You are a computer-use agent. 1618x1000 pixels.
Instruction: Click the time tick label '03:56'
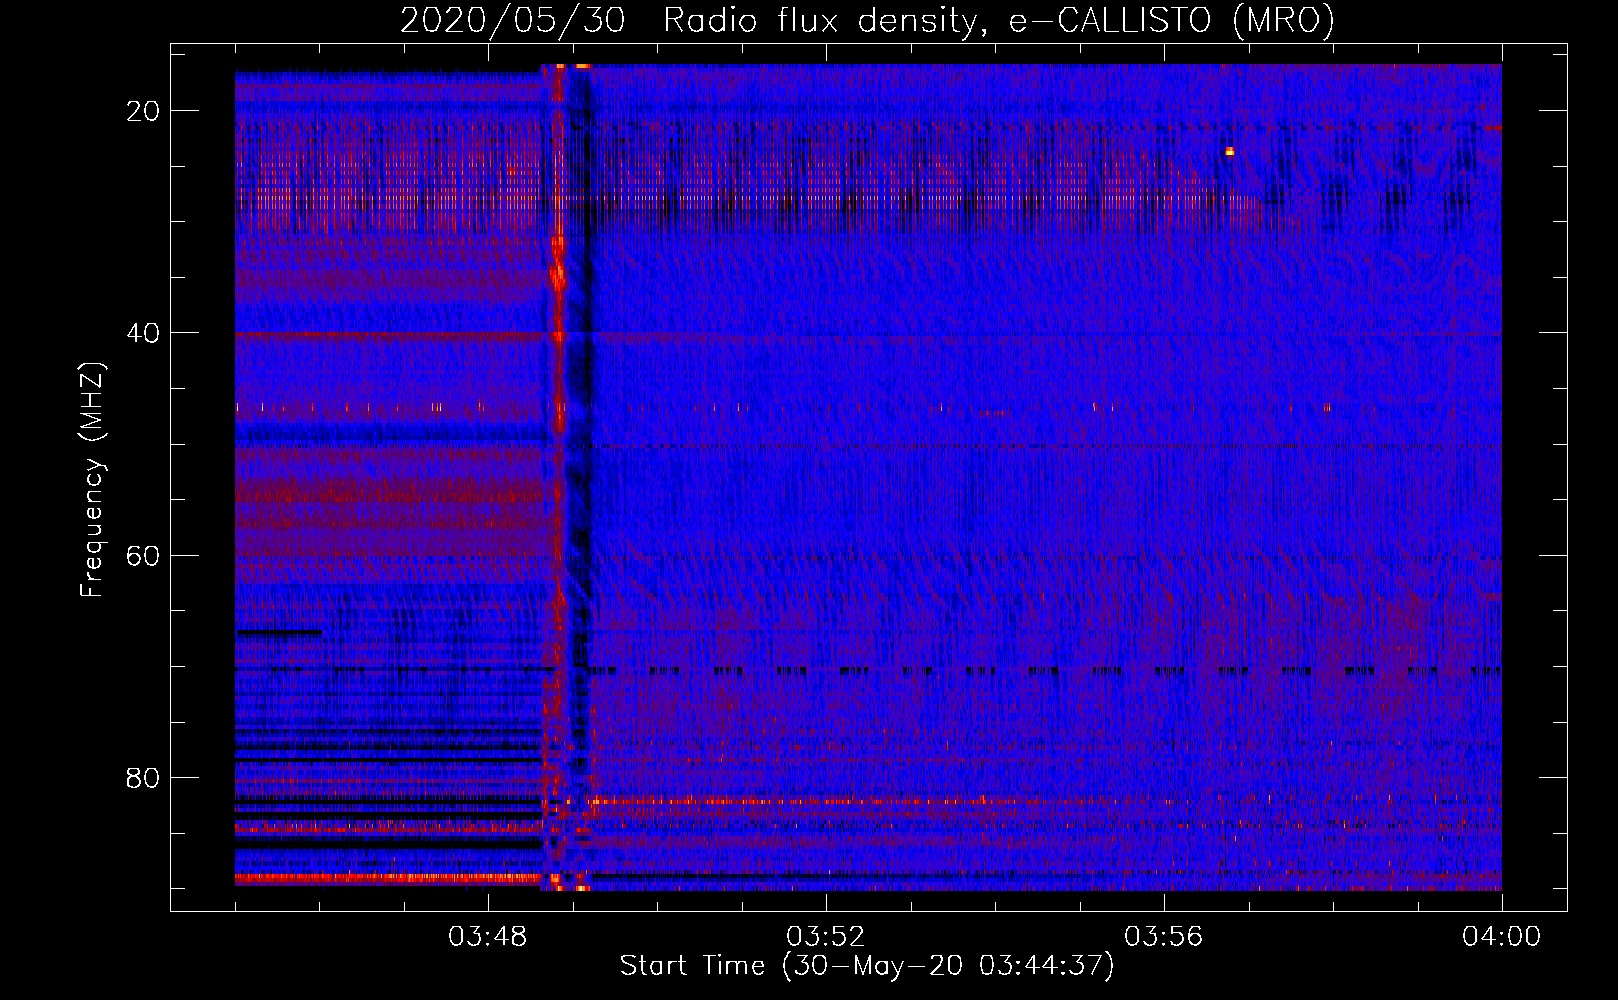coord(1164,937)
